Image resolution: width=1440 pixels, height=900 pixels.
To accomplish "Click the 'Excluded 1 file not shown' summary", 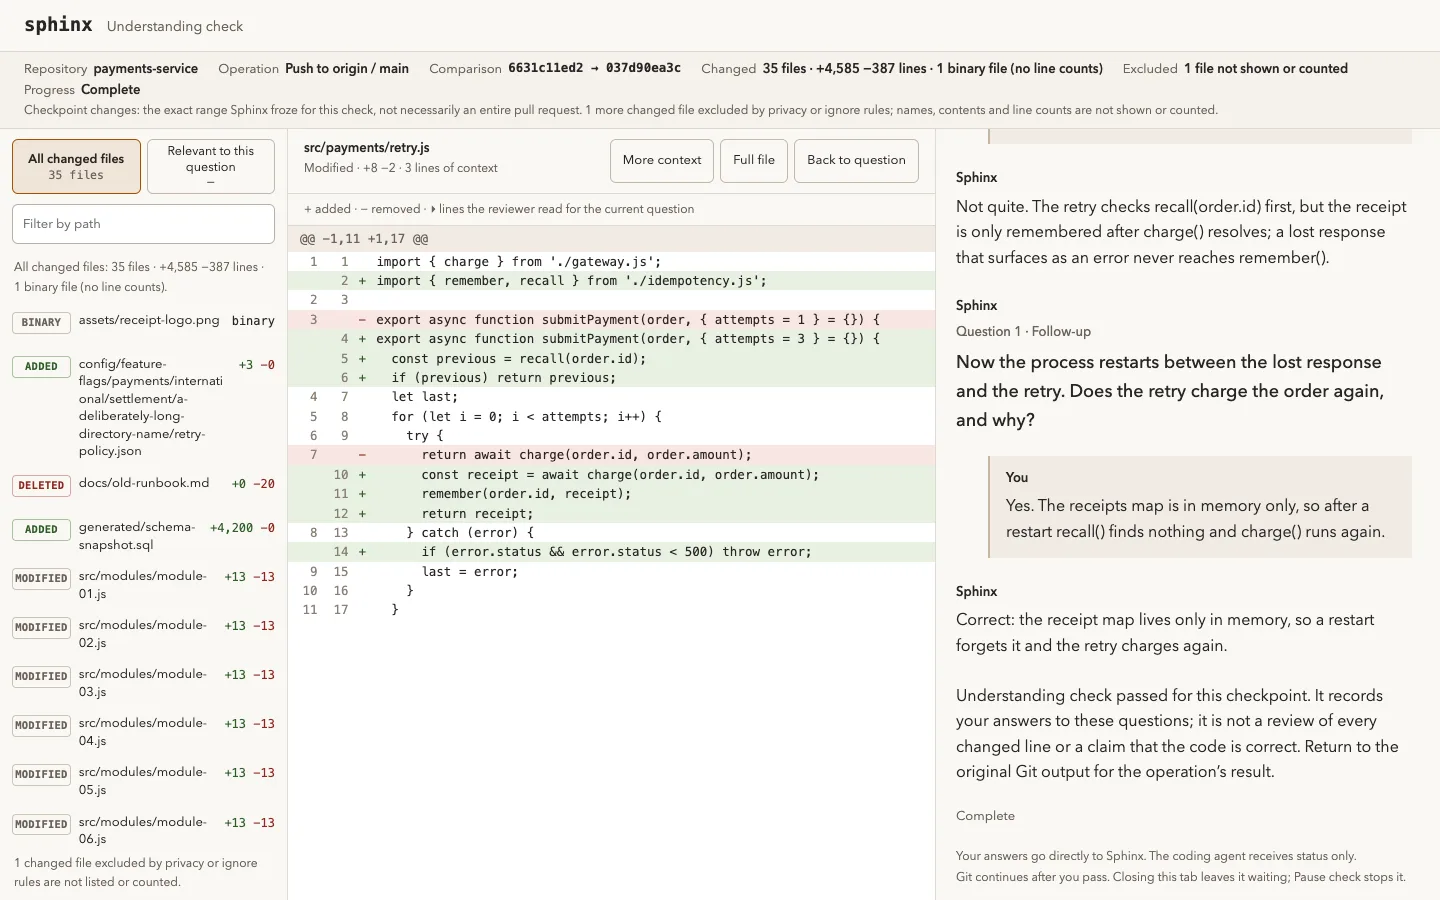I will click(1235, 68).
